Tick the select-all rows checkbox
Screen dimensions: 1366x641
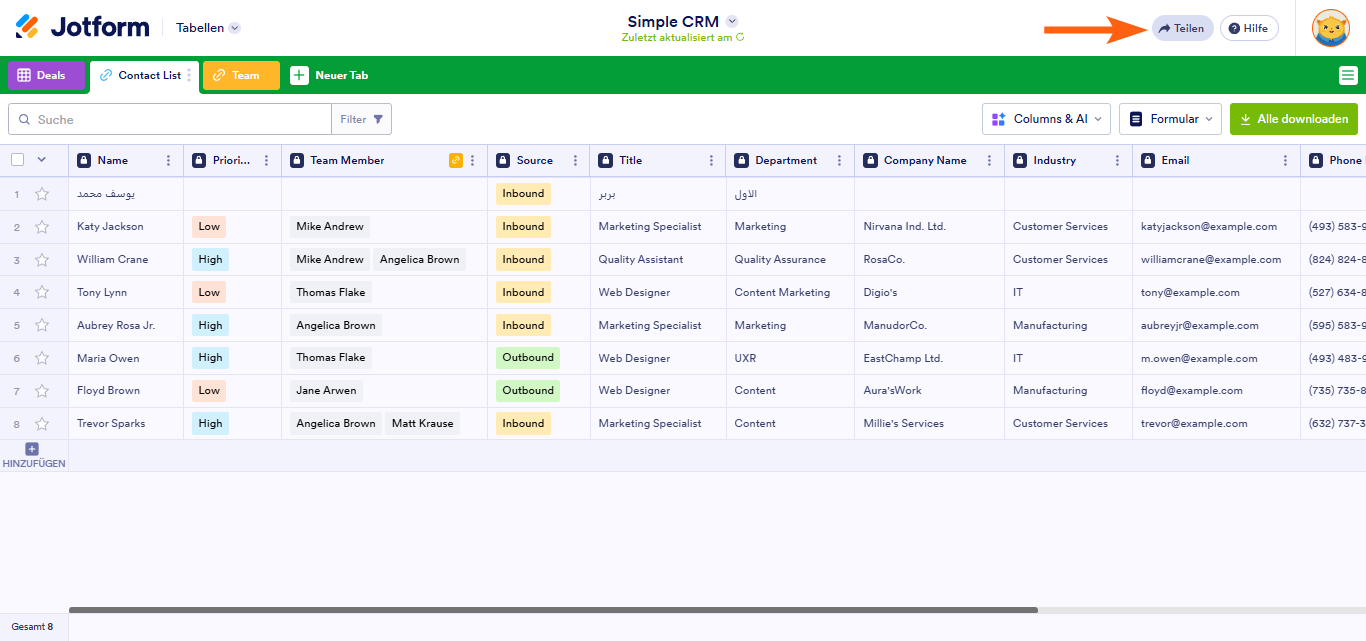click(x=17, y=160)
